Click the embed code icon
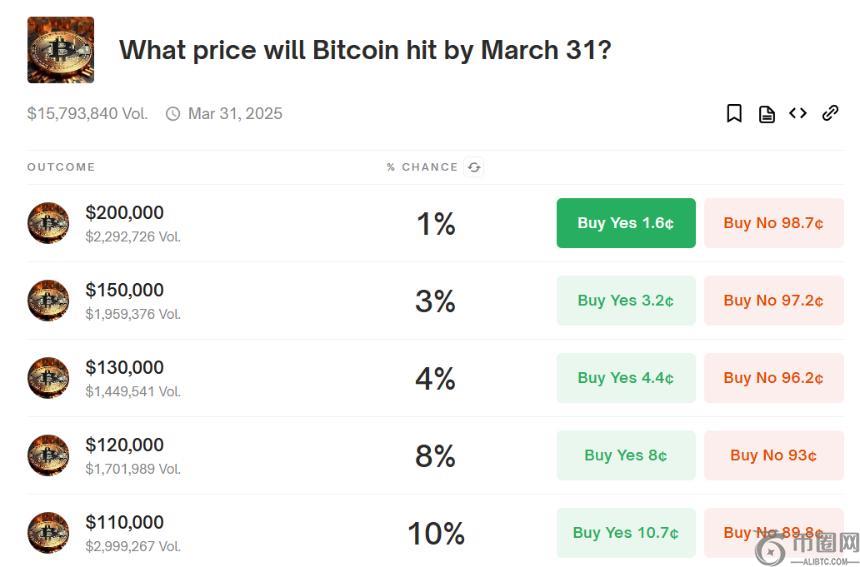 pos(798,114)
